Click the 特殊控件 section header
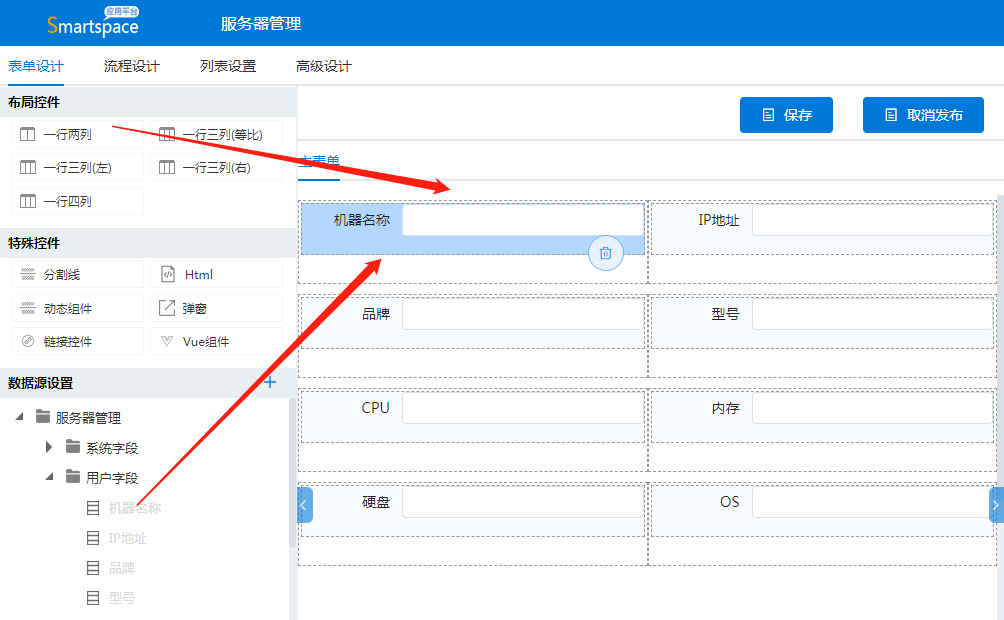The image size is (1004, 620). click(x=34, y=243)
